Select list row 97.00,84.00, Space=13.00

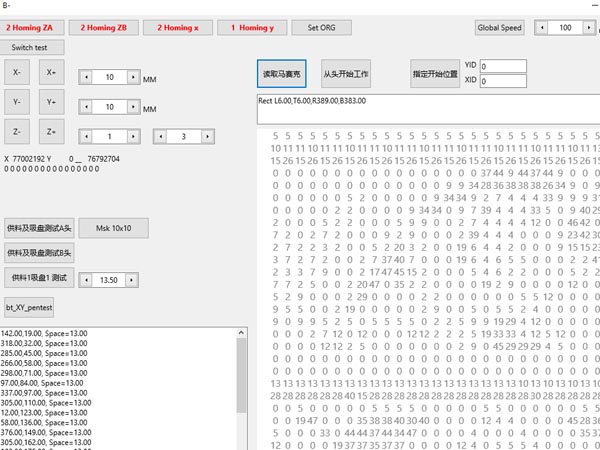pyautogui.click(x=42, y=383)
